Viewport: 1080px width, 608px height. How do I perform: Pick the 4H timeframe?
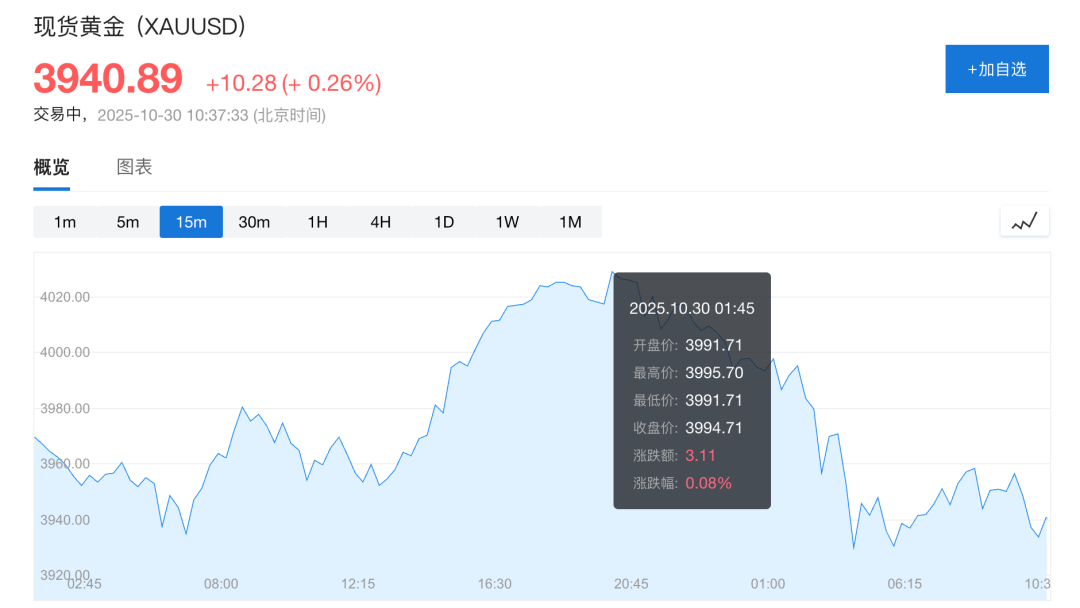[380, 222]
